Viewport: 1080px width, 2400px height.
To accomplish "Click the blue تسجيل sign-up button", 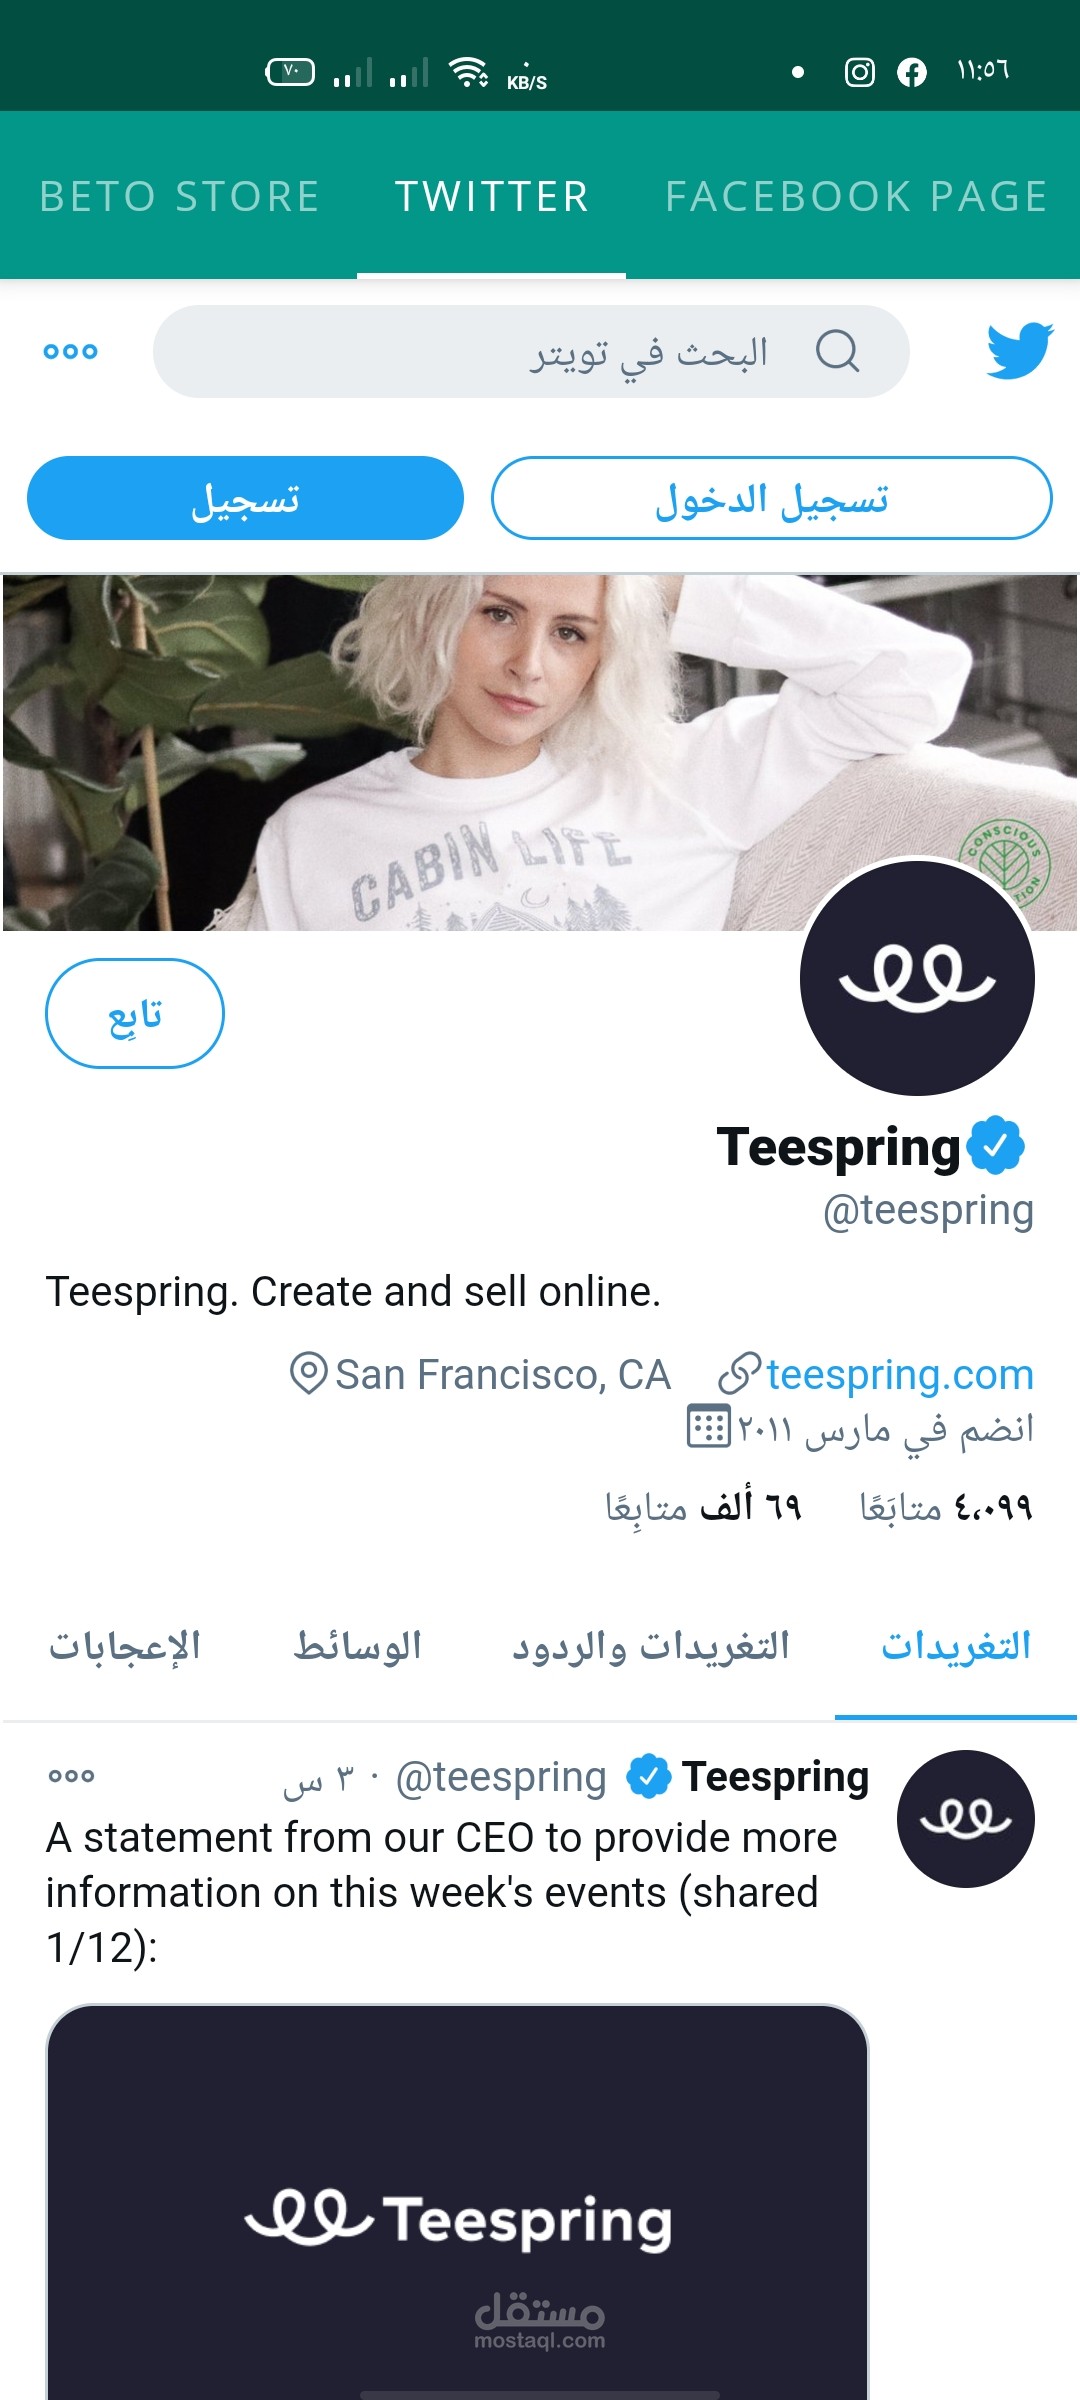I will [x=245, y=498].
